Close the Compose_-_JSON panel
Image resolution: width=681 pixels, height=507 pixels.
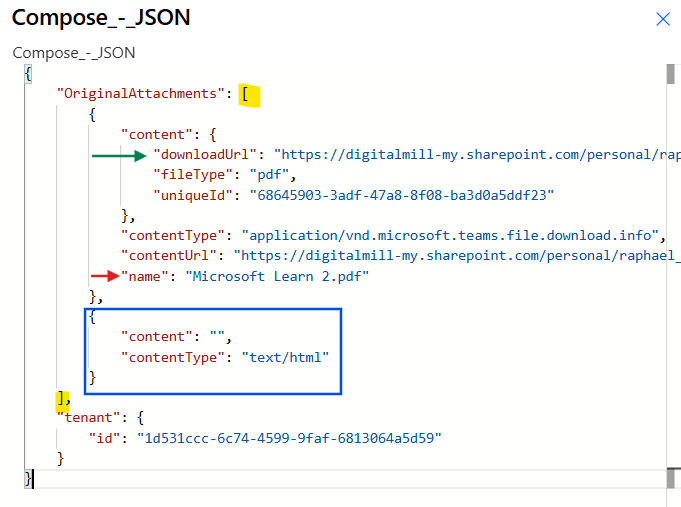(x=662, y=19)
